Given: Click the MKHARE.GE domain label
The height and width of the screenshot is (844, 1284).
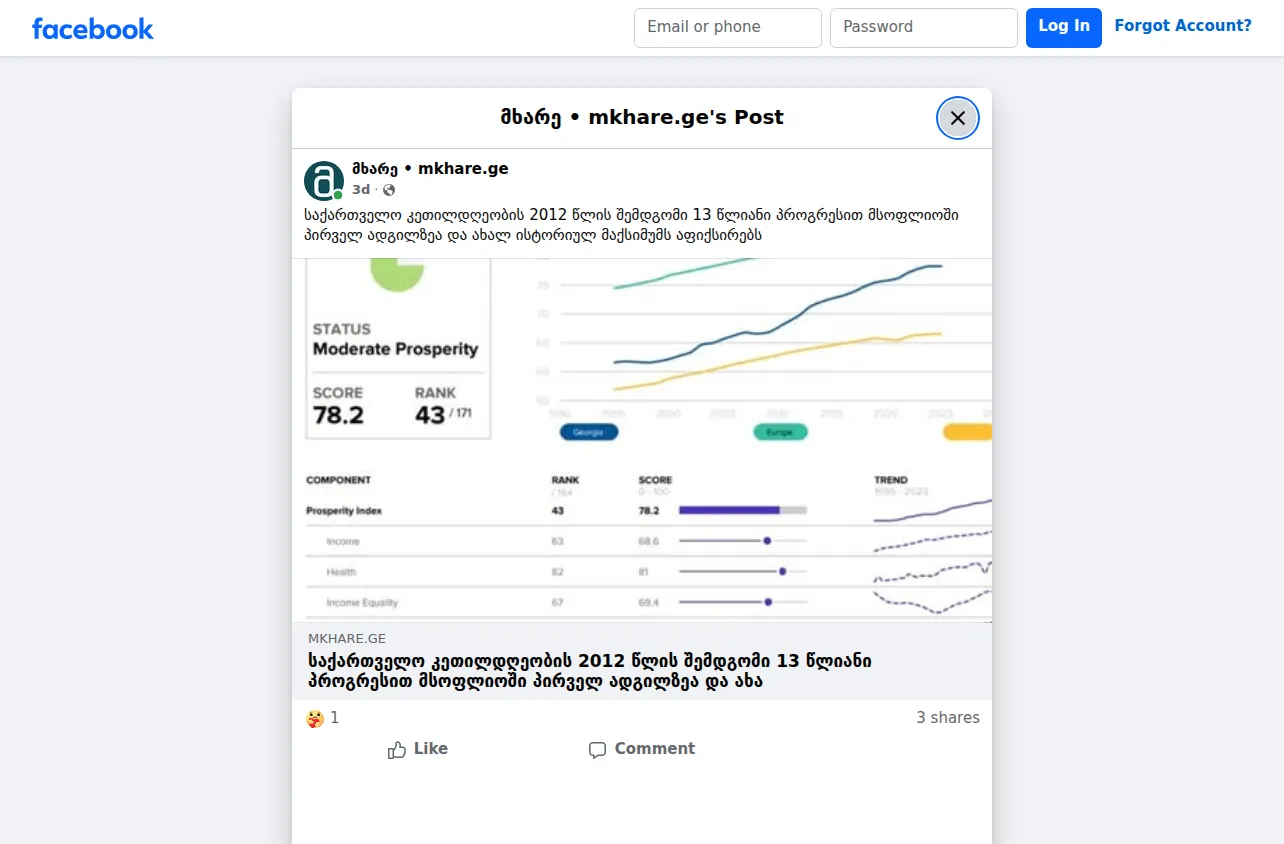Looking at the screenshot, I should pos(347,638).
